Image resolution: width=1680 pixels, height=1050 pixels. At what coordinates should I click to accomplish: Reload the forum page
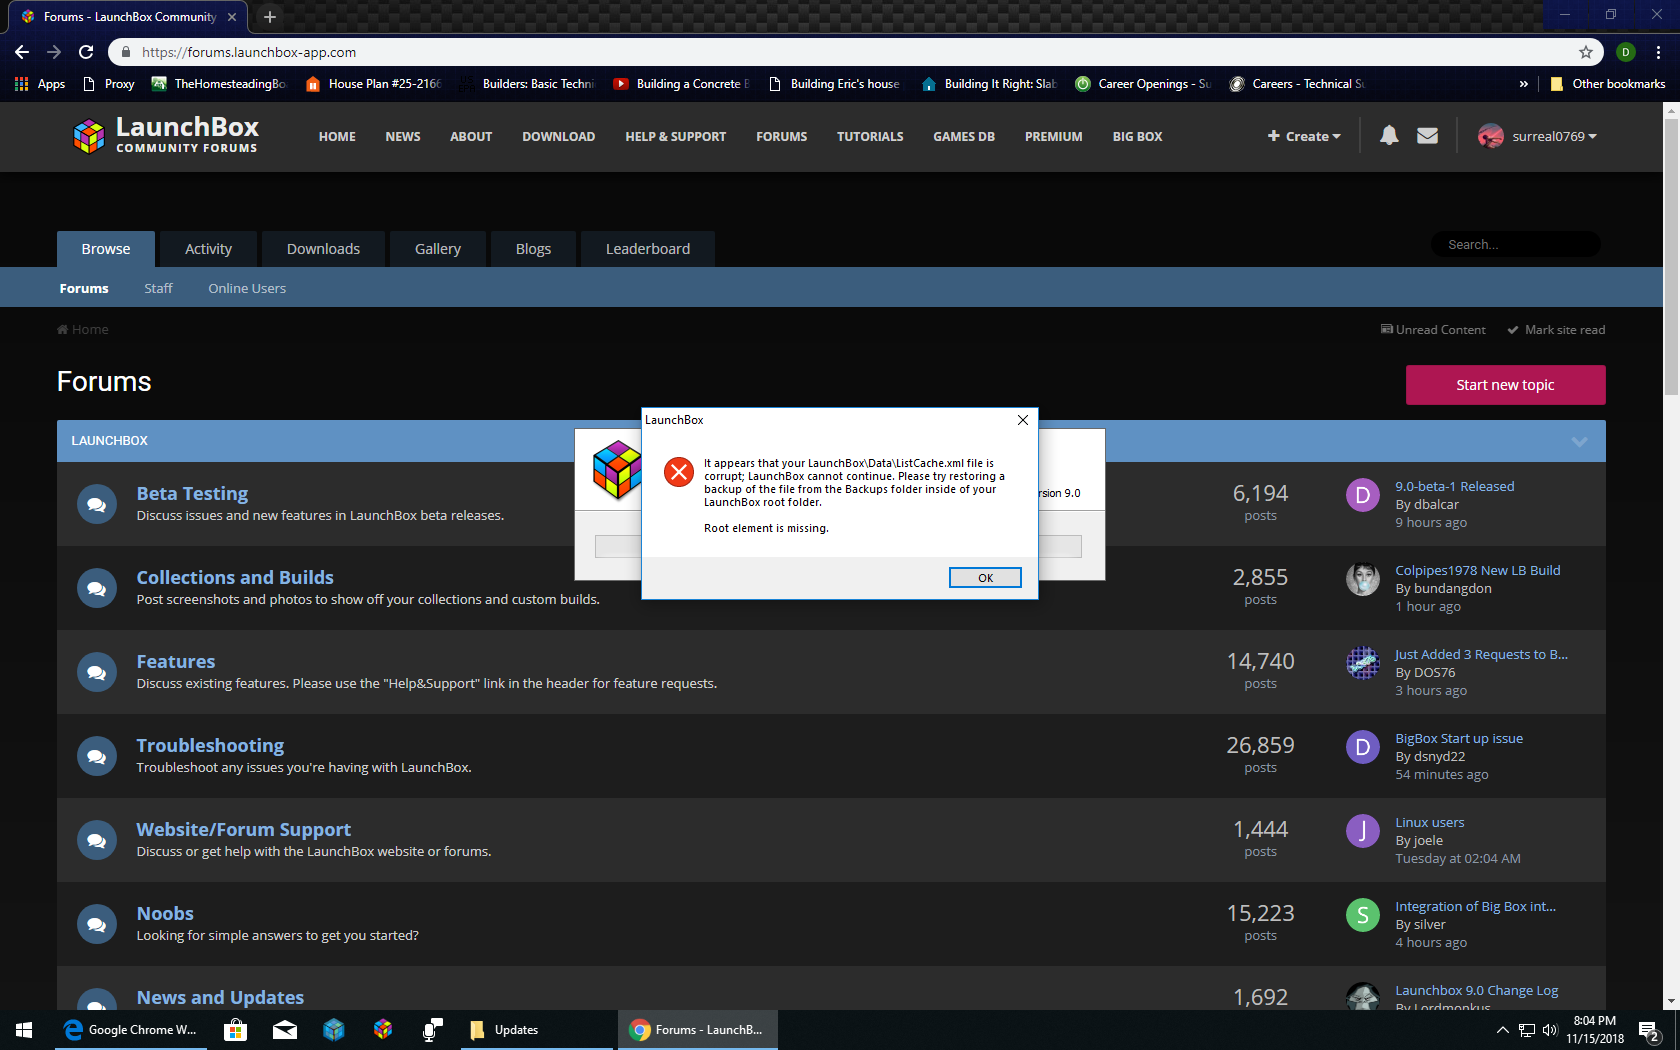86,52
